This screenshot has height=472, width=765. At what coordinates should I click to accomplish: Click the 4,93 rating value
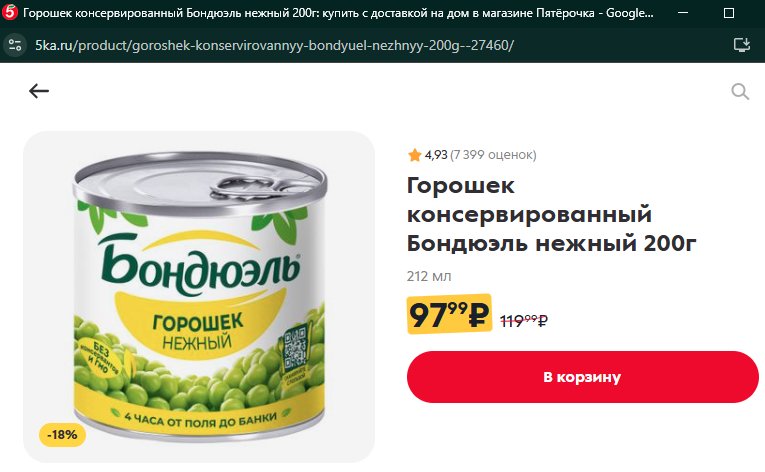(x=436, y=155)
